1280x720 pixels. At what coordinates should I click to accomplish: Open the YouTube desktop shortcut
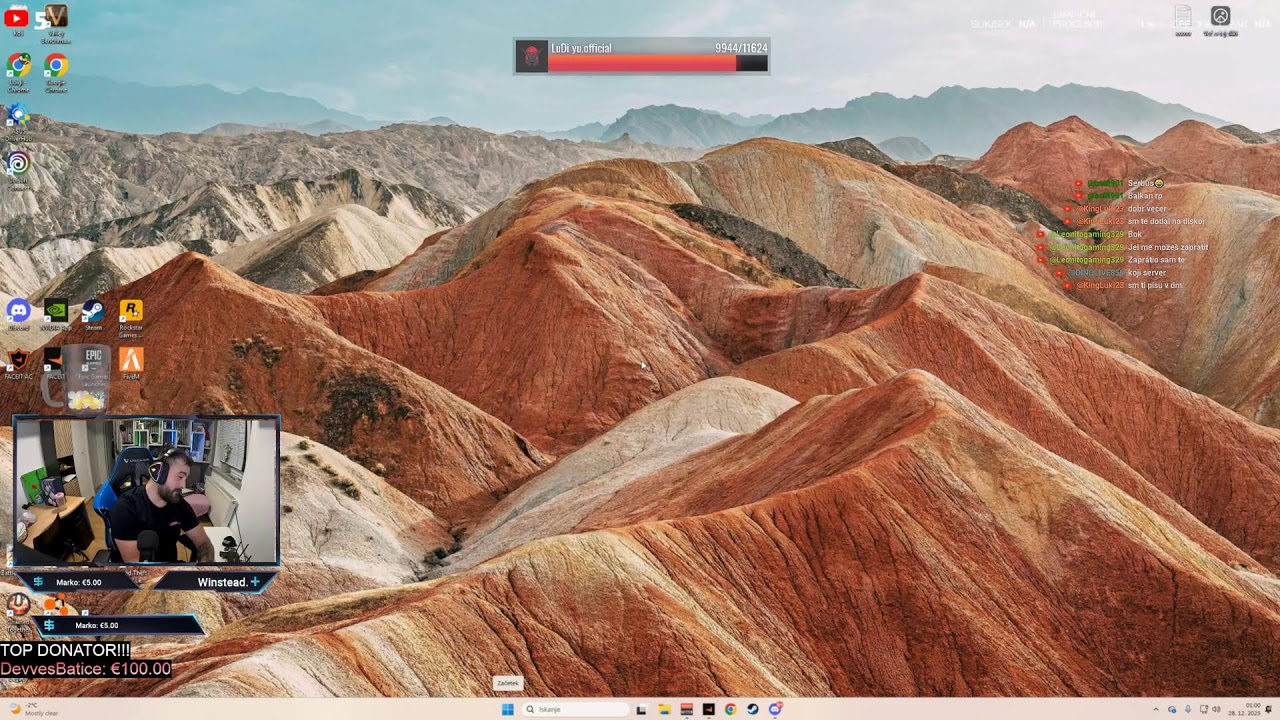pyautogui.click(x=17, y=20)
